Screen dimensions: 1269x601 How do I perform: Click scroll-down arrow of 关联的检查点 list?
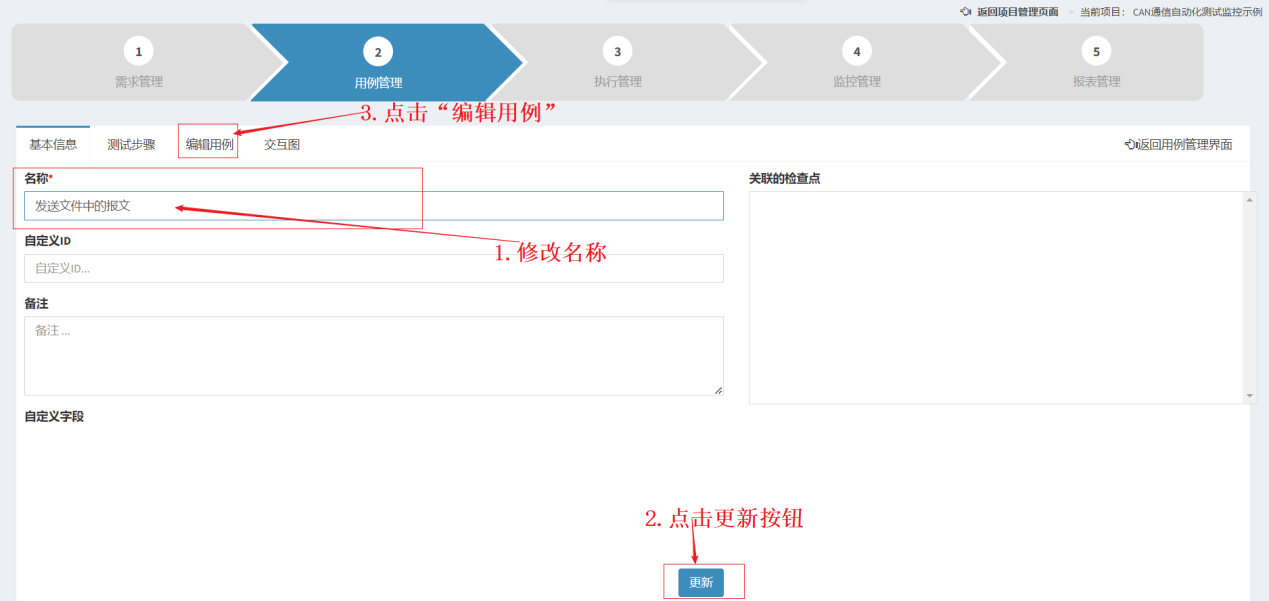pyautogui.click(x=1250, y=396)
